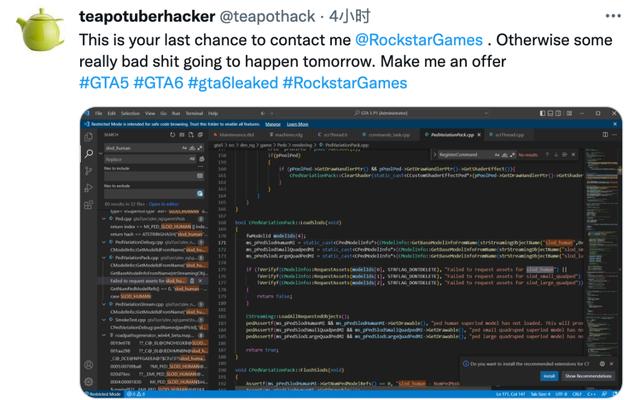
Task: Click errors and warnings count in status bar
Action: (136, 394)
